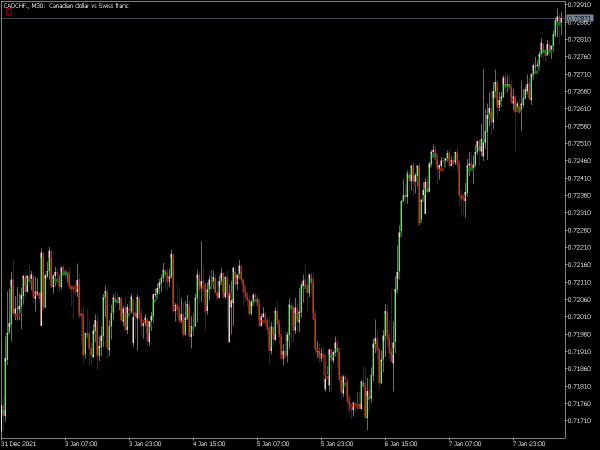Click the 0.72160 price axis label
Image resolution: width=600 pixels, height=450 pixels.
(579, 265)
